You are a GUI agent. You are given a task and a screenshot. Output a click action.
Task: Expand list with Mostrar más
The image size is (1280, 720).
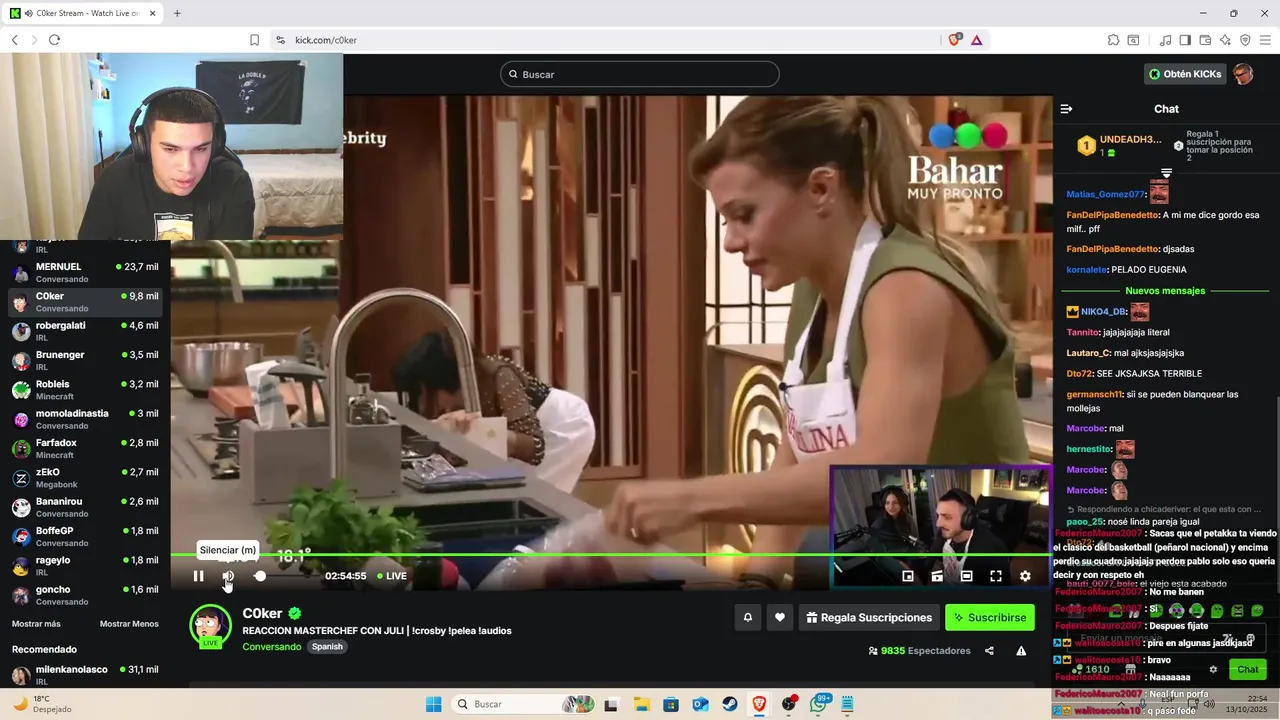click(36, 624)
